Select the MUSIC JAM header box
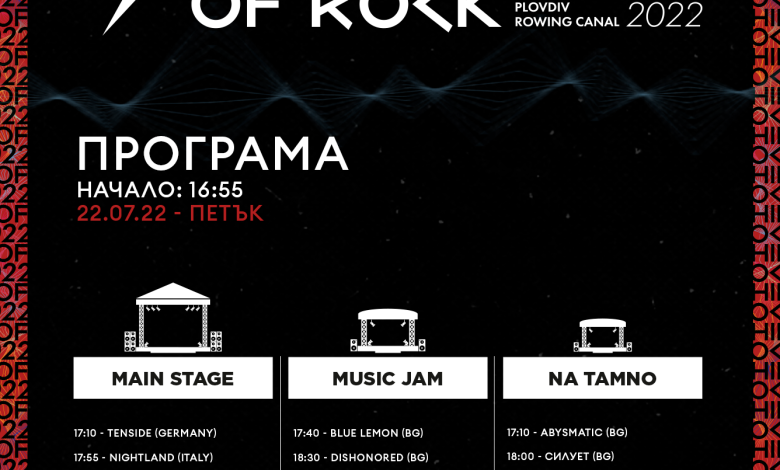Image resolution: width=780 pixels, height=470 pixels. tap(388, 378)
